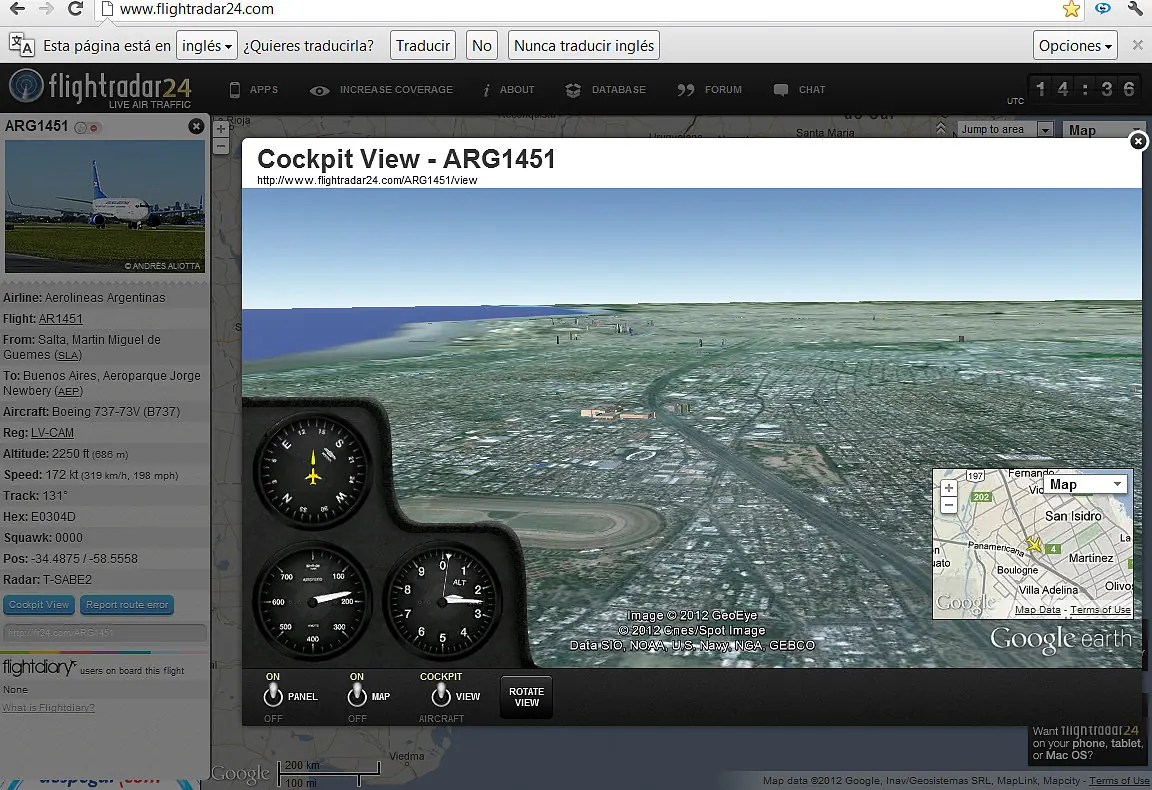The width and height of the screenshot is (1152, 790).
Task: Click the main map zoom in button
Action: click(x=220, y=129)
